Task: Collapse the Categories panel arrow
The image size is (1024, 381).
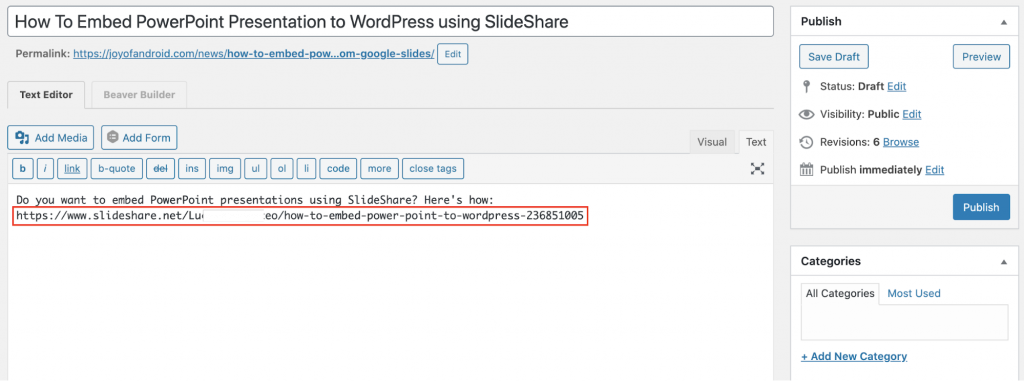Action: (1003, 261)
